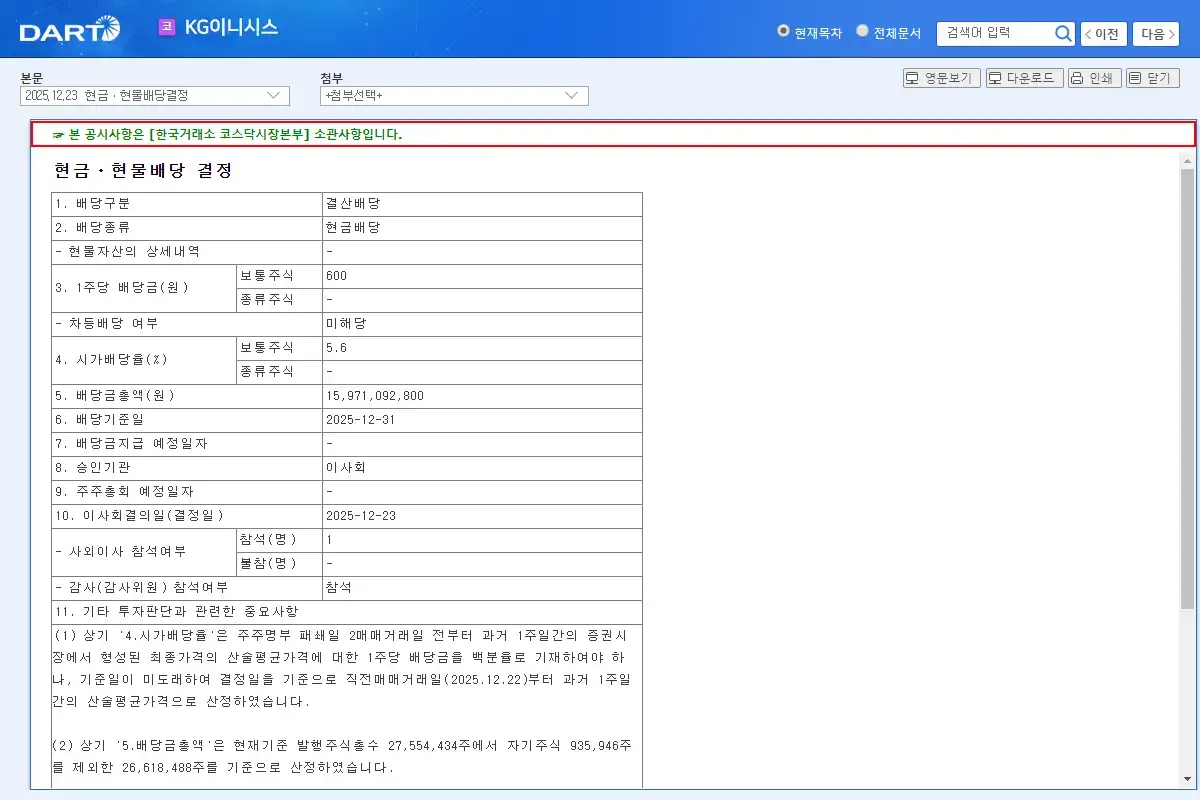This screenshot has width=1200, height=800.
Task: Focus the 검색어 입력 search field
Action: pos(994,34)
